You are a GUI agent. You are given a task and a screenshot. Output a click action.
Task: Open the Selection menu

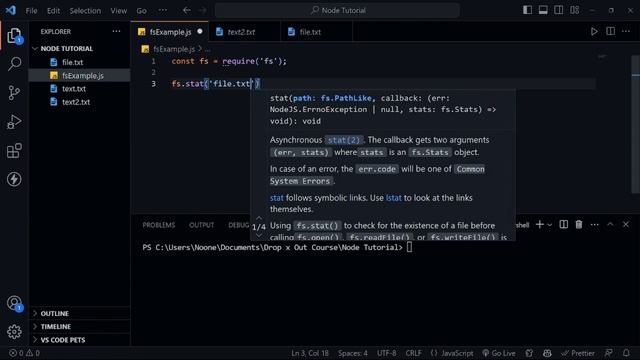(x=85, y=10)
